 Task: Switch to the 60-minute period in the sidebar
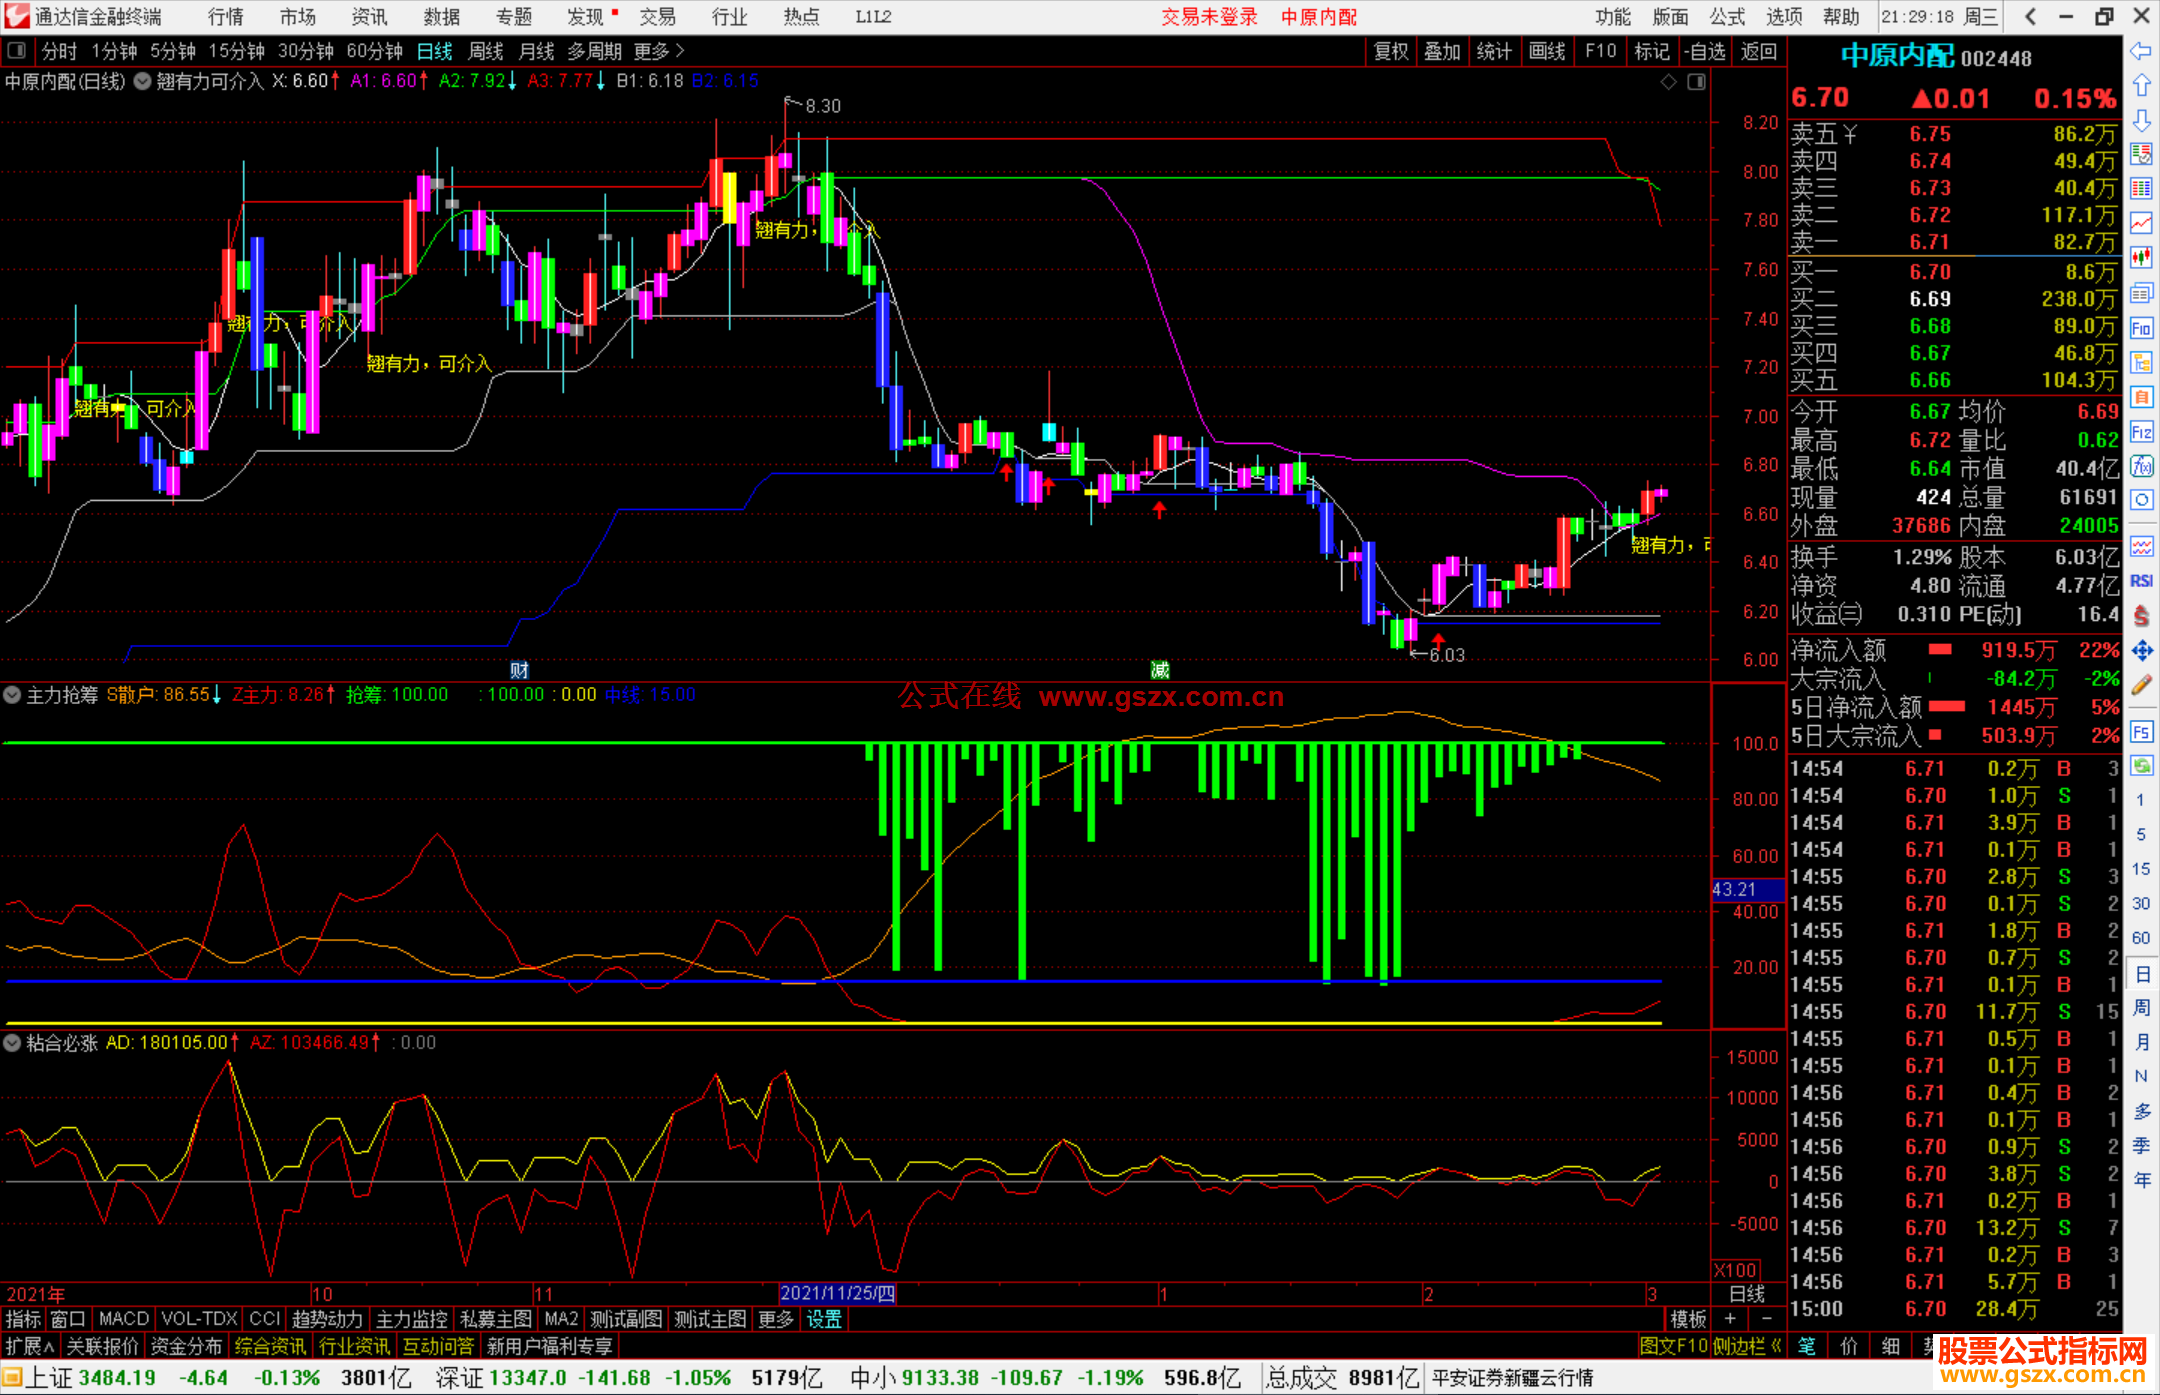[2140, 937]
